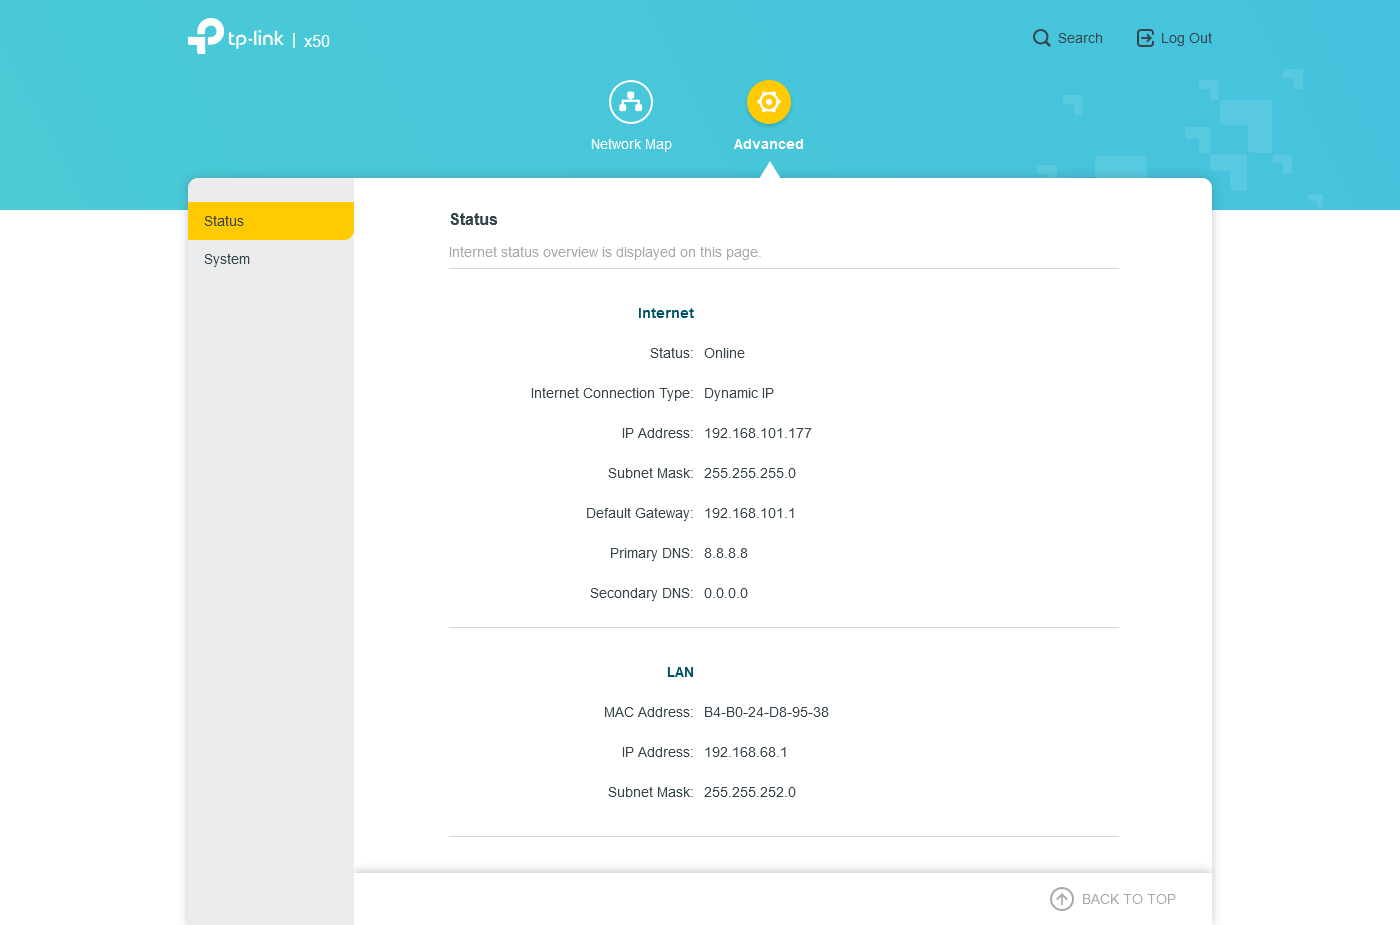Click the LAN section heading
Viewport: 1400px width, 925px height.
tap(680, 672)
